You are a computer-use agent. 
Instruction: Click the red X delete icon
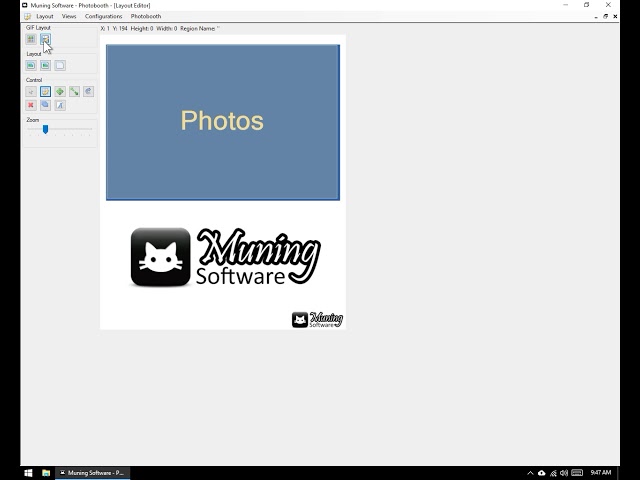tap(31, 105)
